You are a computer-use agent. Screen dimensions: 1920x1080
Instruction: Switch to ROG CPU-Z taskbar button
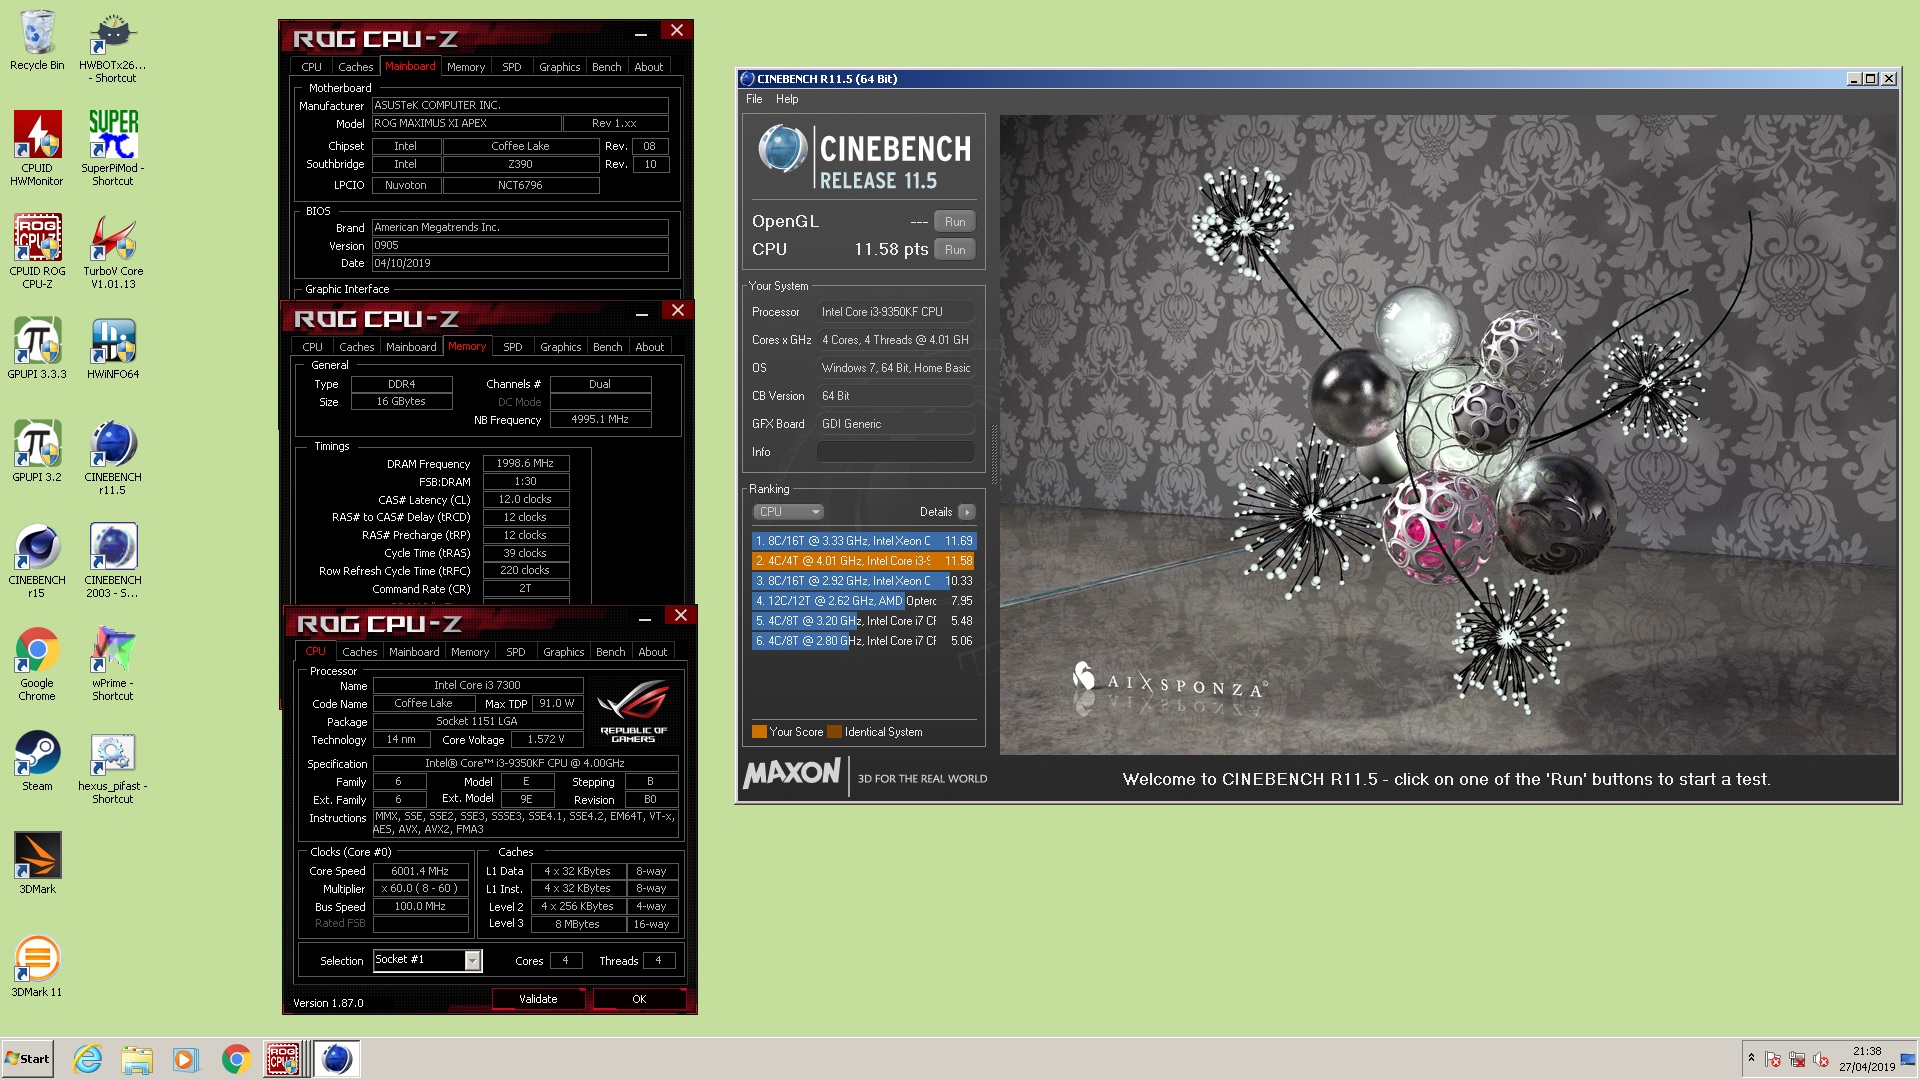coord(286,1059)
